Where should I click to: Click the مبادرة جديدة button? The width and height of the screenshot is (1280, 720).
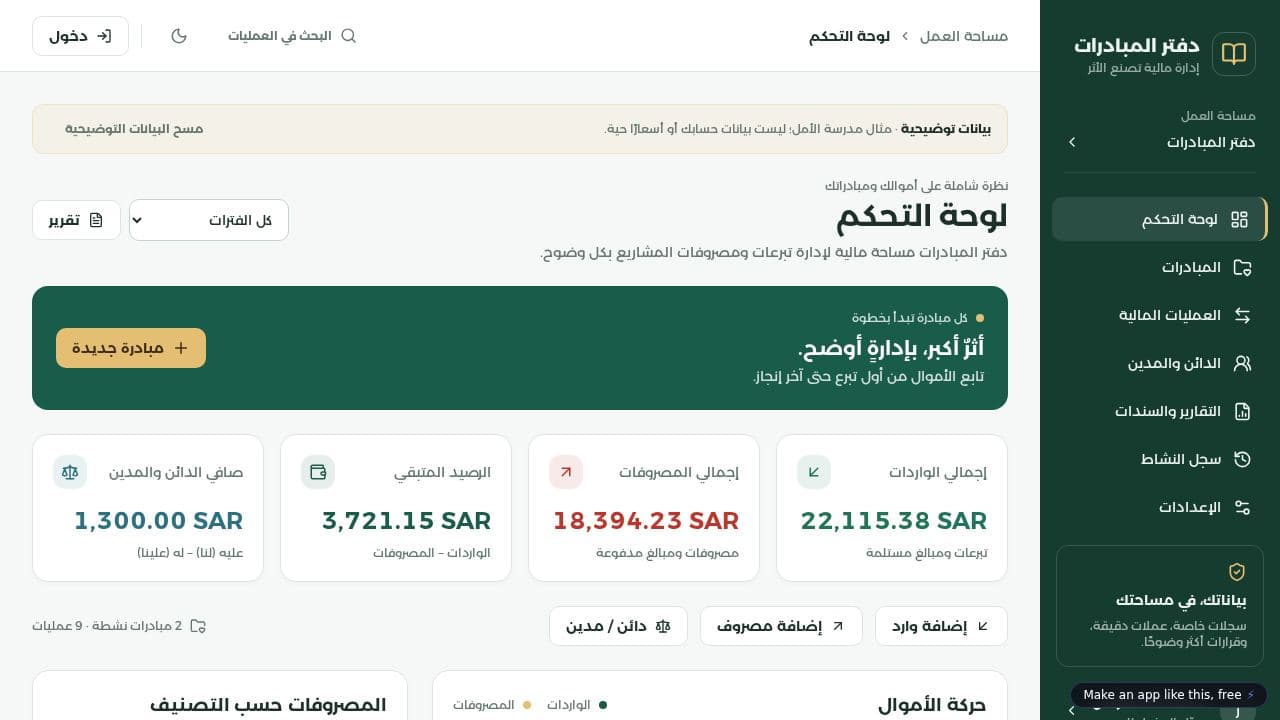click(x=131, y=348)
